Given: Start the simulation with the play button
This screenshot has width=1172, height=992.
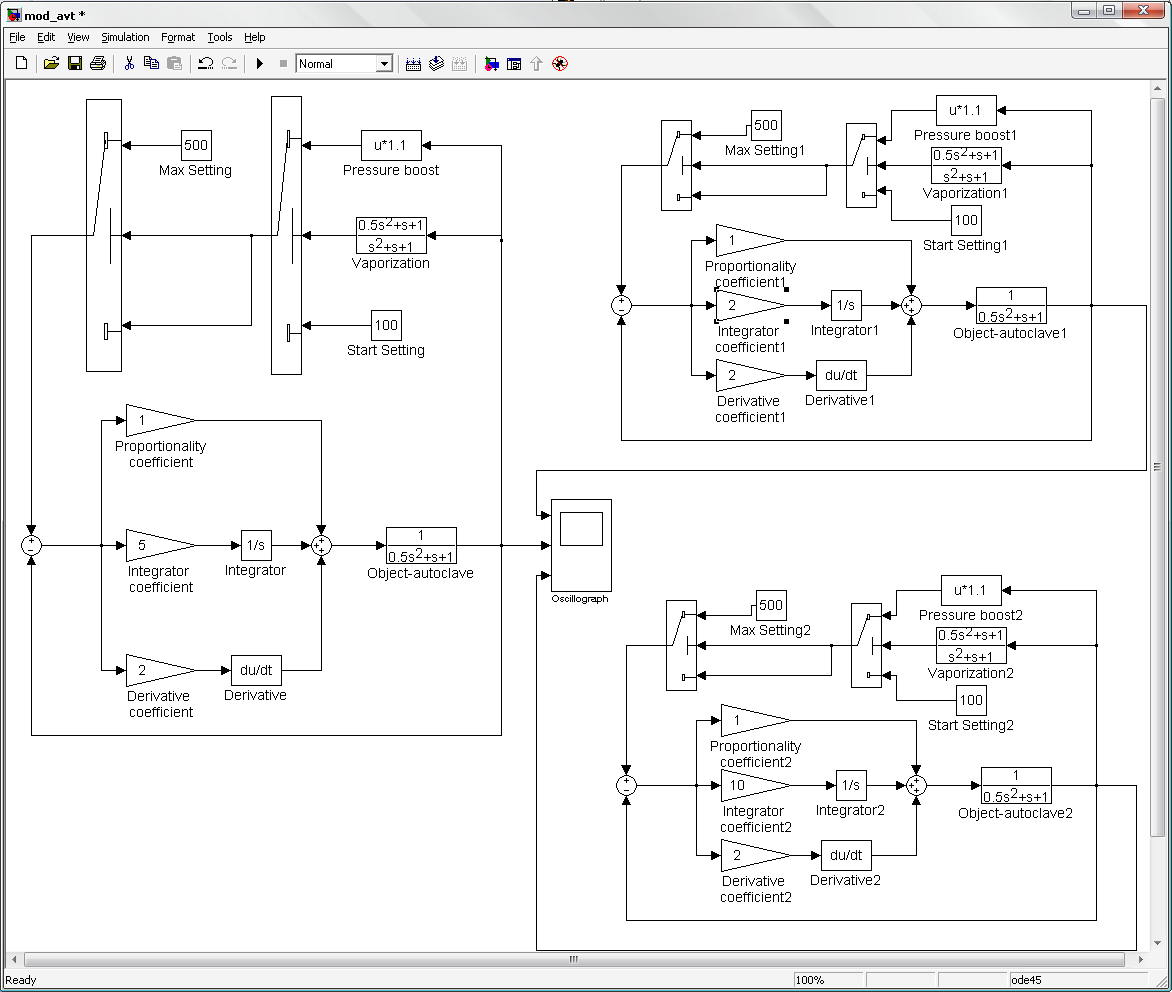Looking at the screenshot, I should [260, 64].
